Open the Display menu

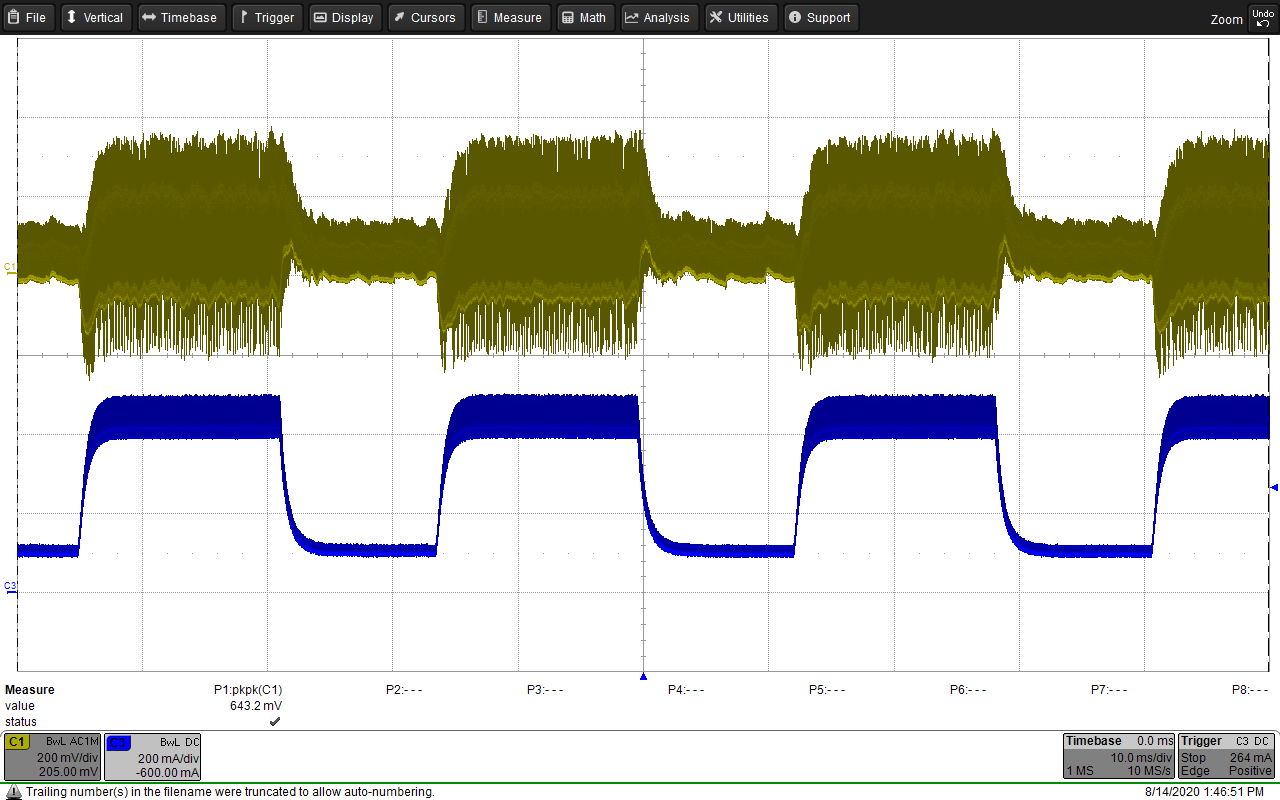(x=344, y=17)
